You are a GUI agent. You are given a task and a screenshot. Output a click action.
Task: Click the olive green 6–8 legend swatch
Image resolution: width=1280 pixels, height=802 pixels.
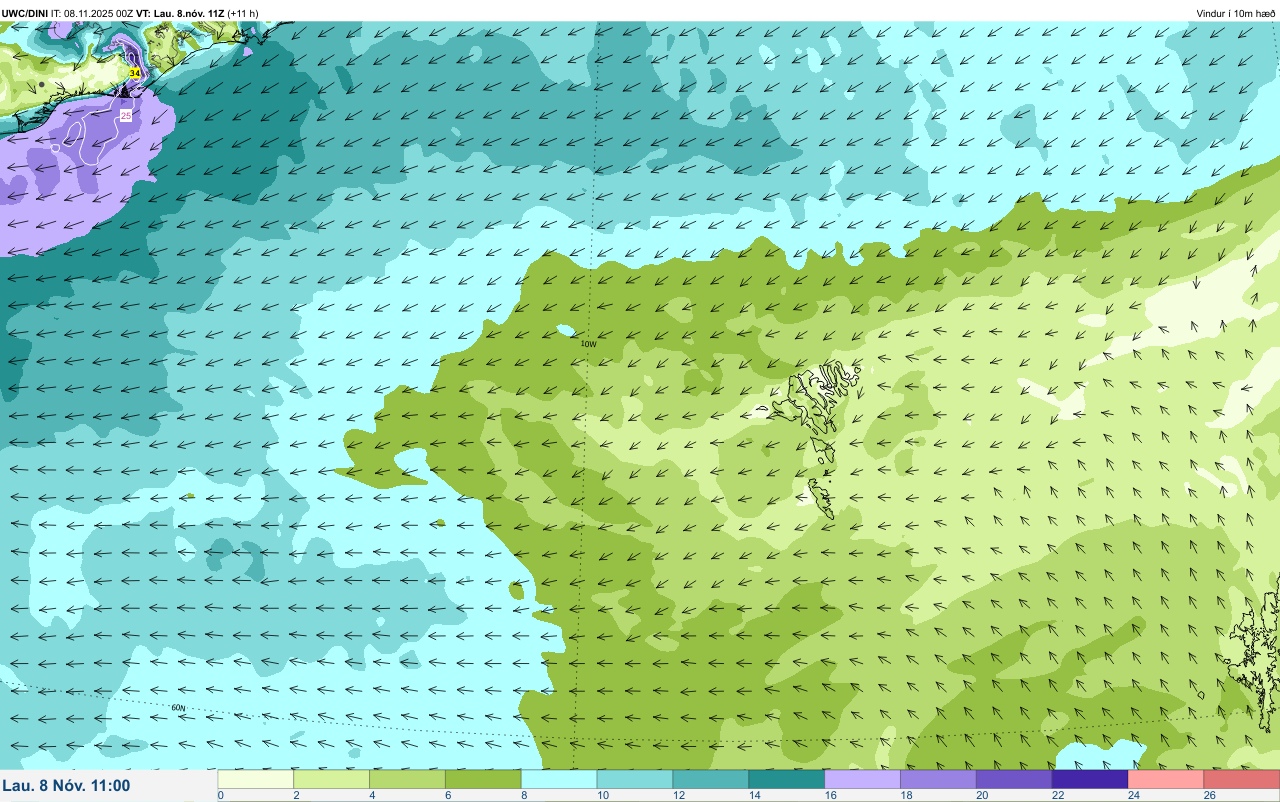pos(483,779)
